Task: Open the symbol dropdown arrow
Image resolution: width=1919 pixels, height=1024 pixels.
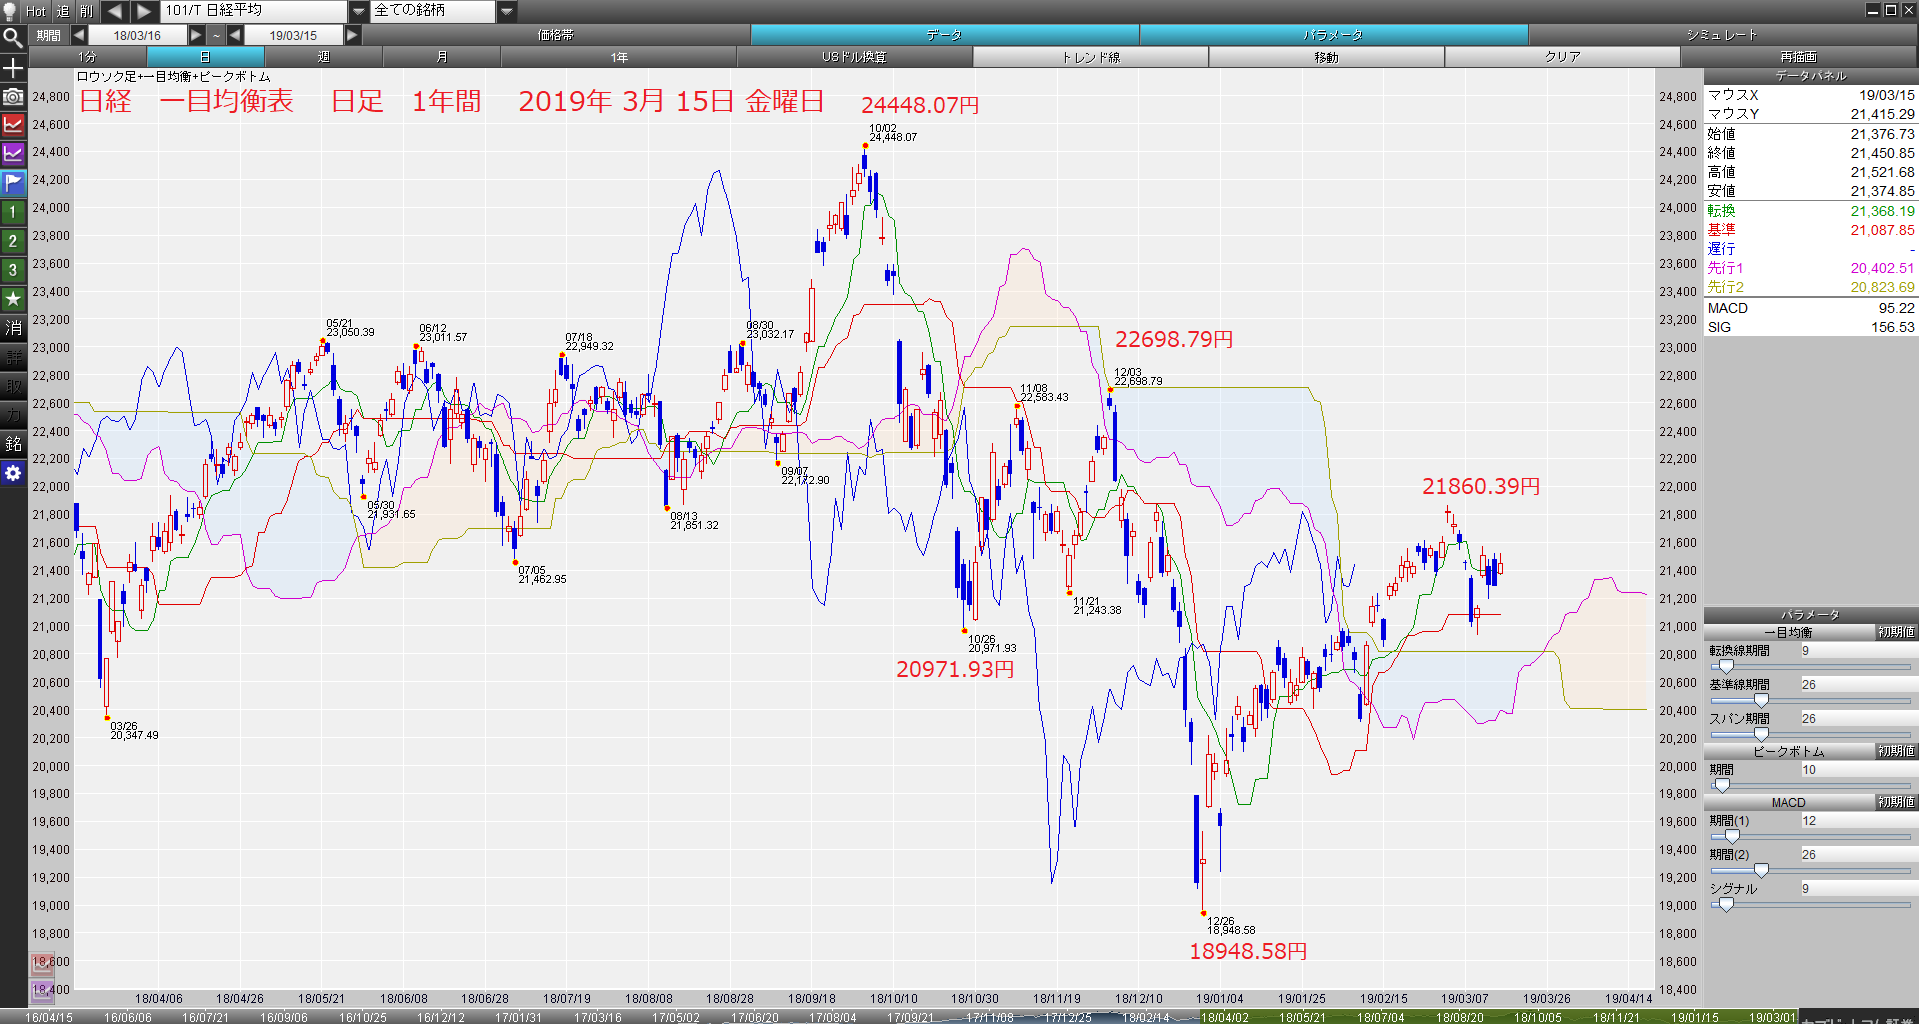Action: (359, 11)
